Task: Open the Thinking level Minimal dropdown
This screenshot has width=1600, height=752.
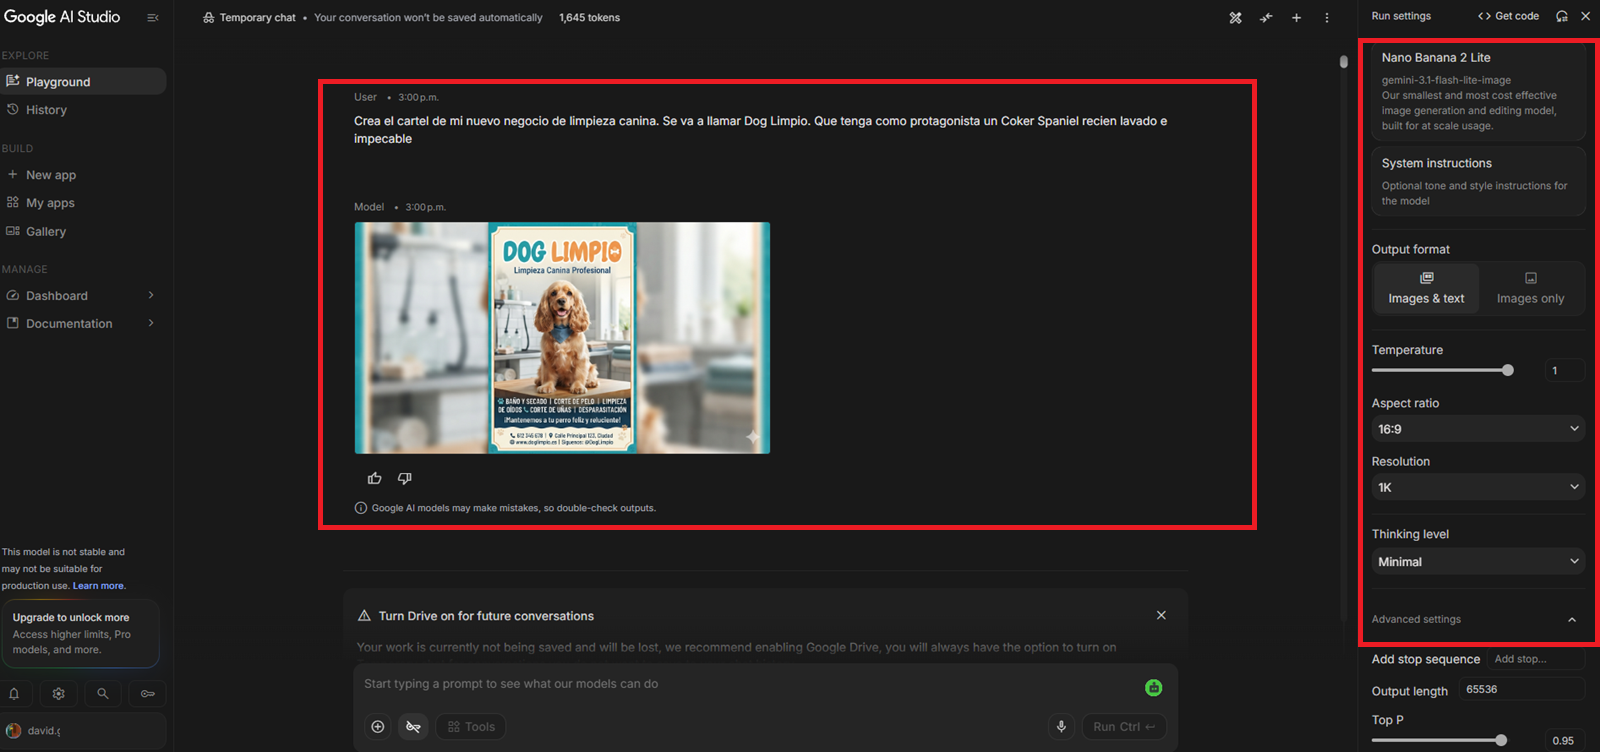Action: coord(1478,562)
